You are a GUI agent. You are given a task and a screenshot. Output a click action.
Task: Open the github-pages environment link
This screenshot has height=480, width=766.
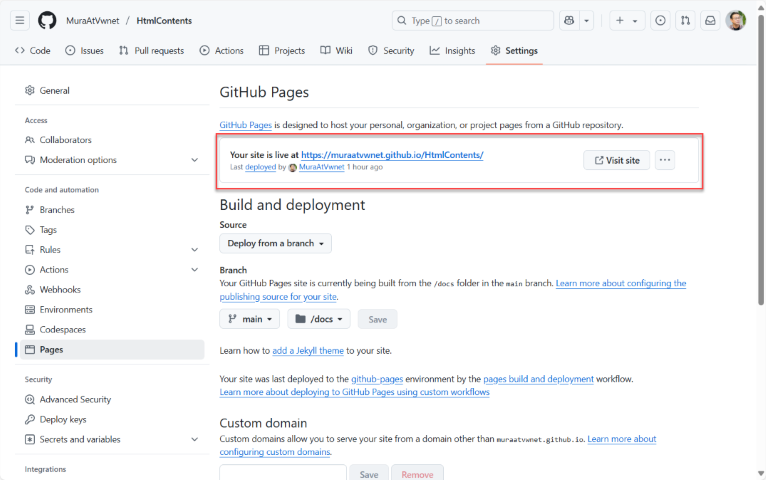click(x=377, y=379)
